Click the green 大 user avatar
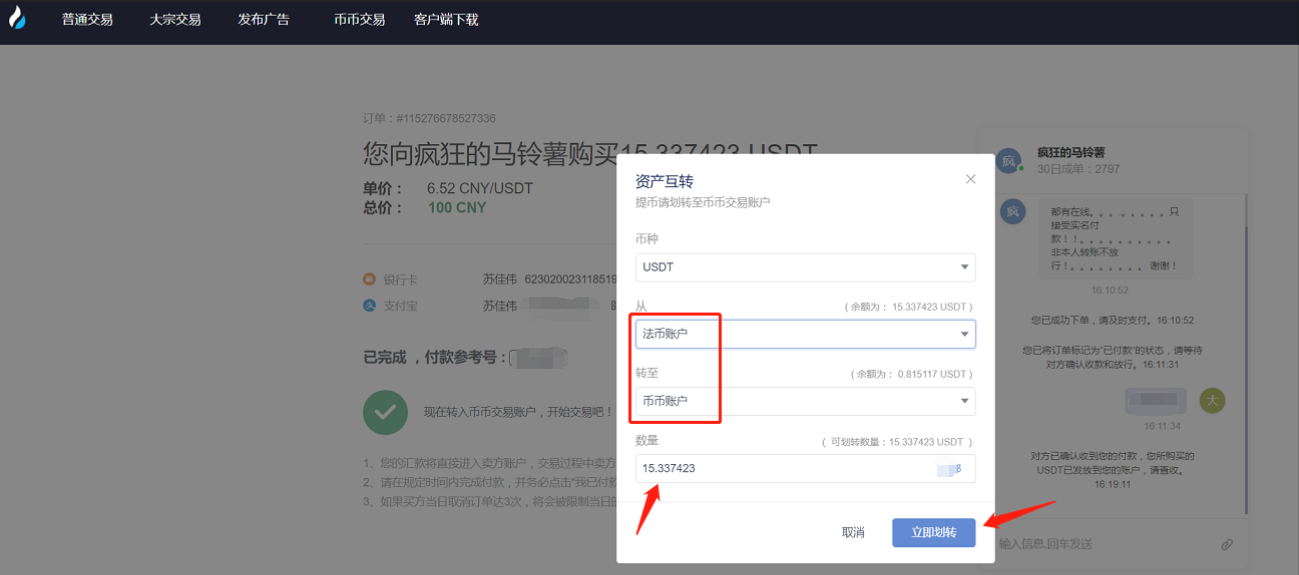The width and height of the screenshot is (1299, 575). pos(1212,401)
